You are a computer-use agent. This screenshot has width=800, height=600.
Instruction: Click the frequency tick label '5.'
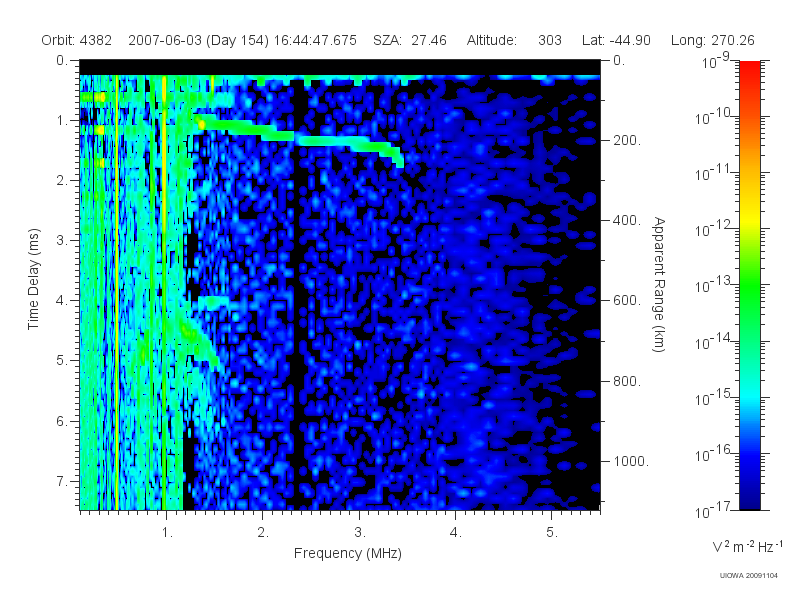[x=552, y=533]
